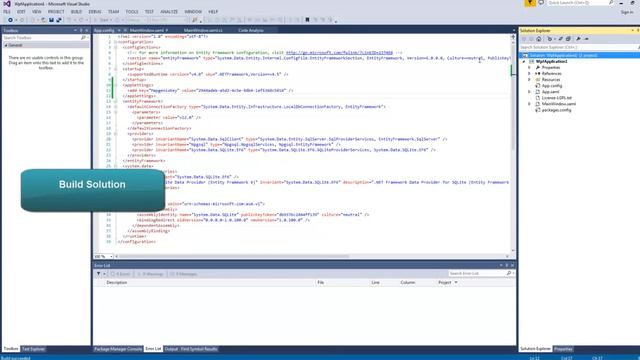Viewport: 640px width, 360px height.
Task: Toggle the Messages filter in Error List
Action: (184, 274)
